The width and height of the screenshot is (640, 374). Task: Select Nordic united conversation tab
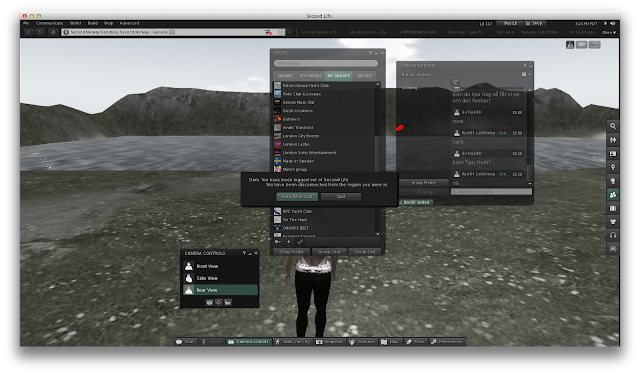416,202
